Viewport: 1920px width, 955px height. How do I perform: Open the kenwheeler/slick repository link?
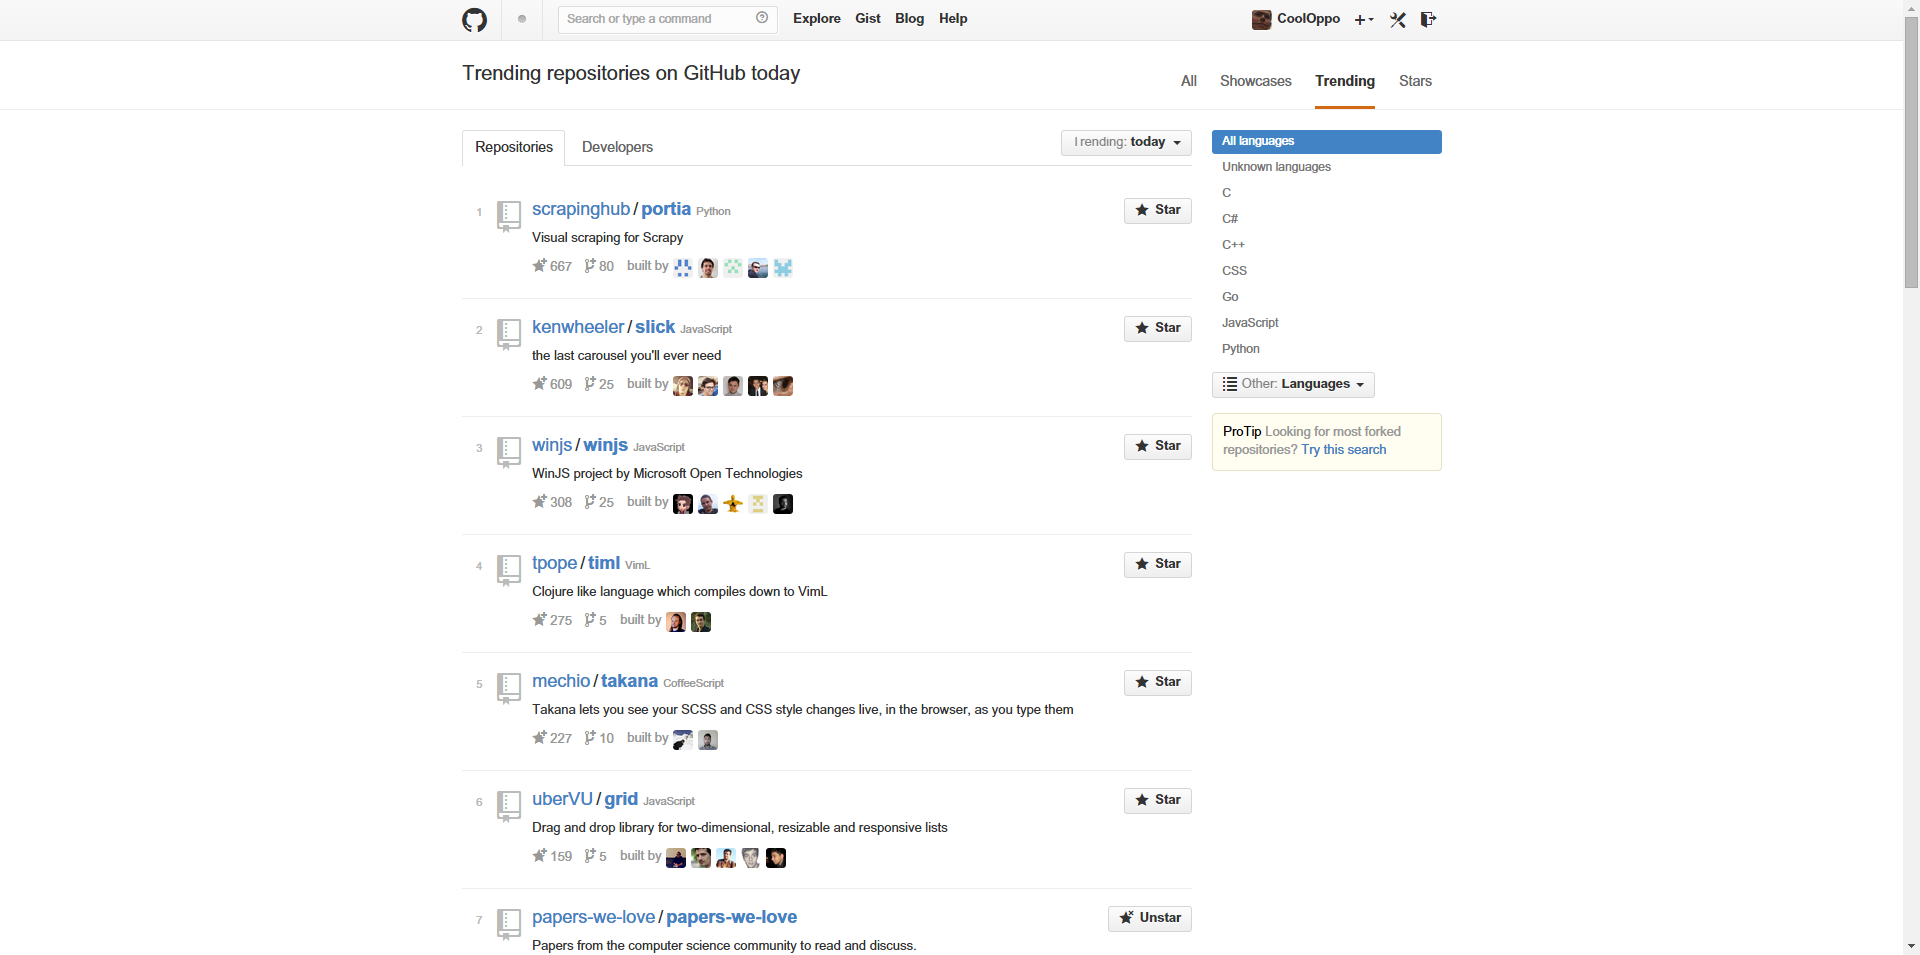tap(603, 327)
